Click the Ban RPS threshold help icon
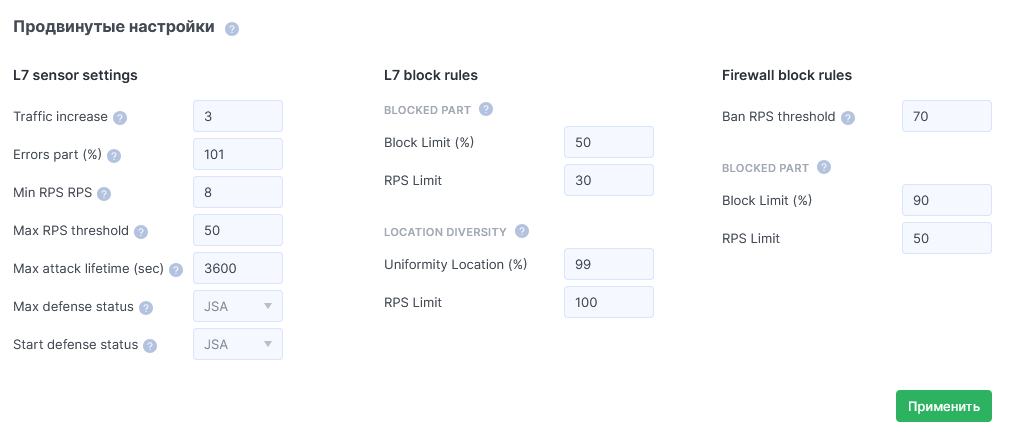 (x=848, y=118)
